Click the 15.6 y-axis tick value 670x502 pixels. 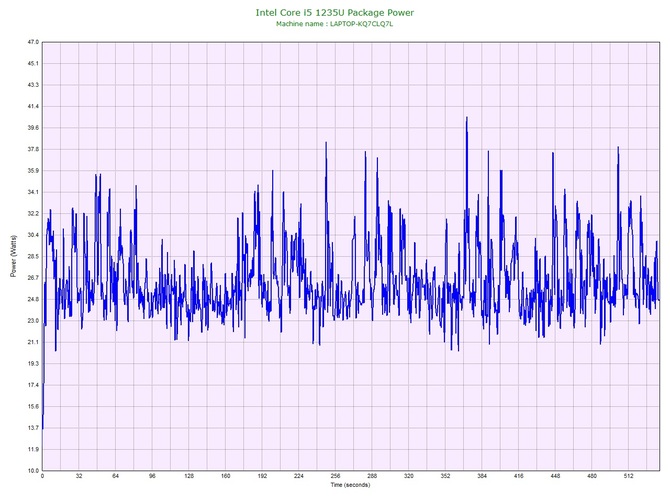coord(33,406)
